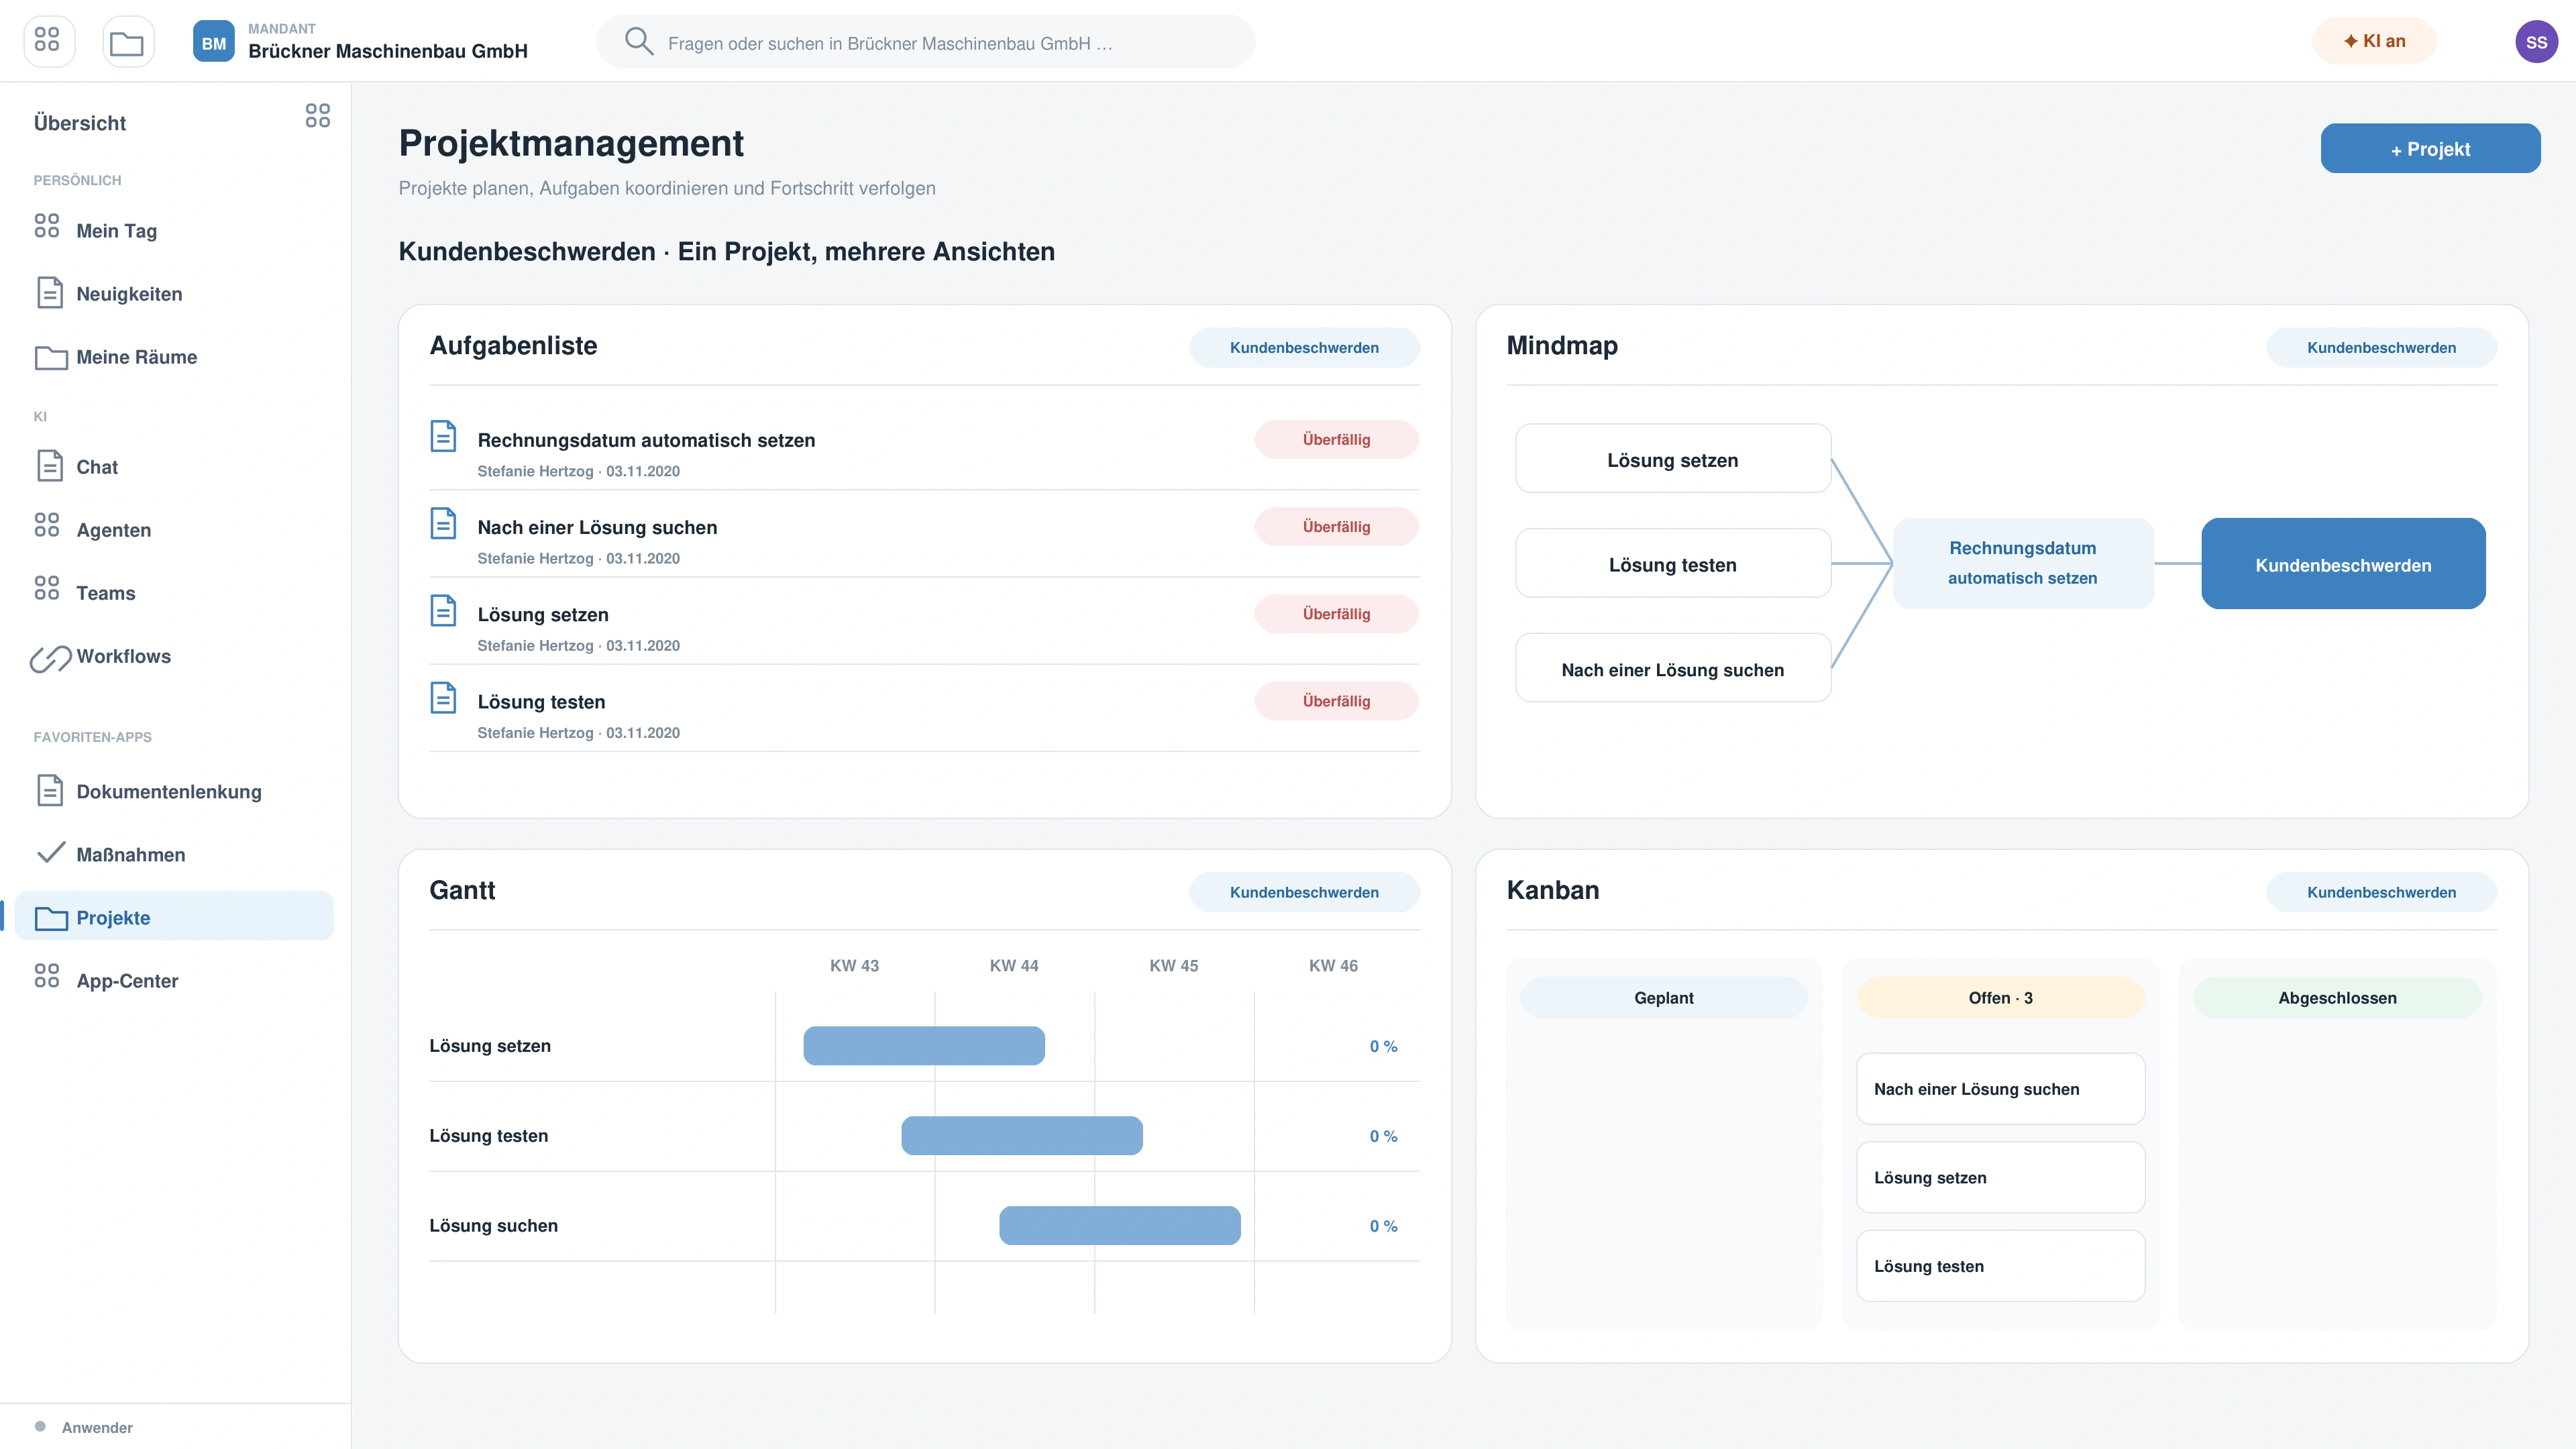Click document icon of Lösung setzen task
This screenshot has height=1449, width=2576.
tap(443, 611)
